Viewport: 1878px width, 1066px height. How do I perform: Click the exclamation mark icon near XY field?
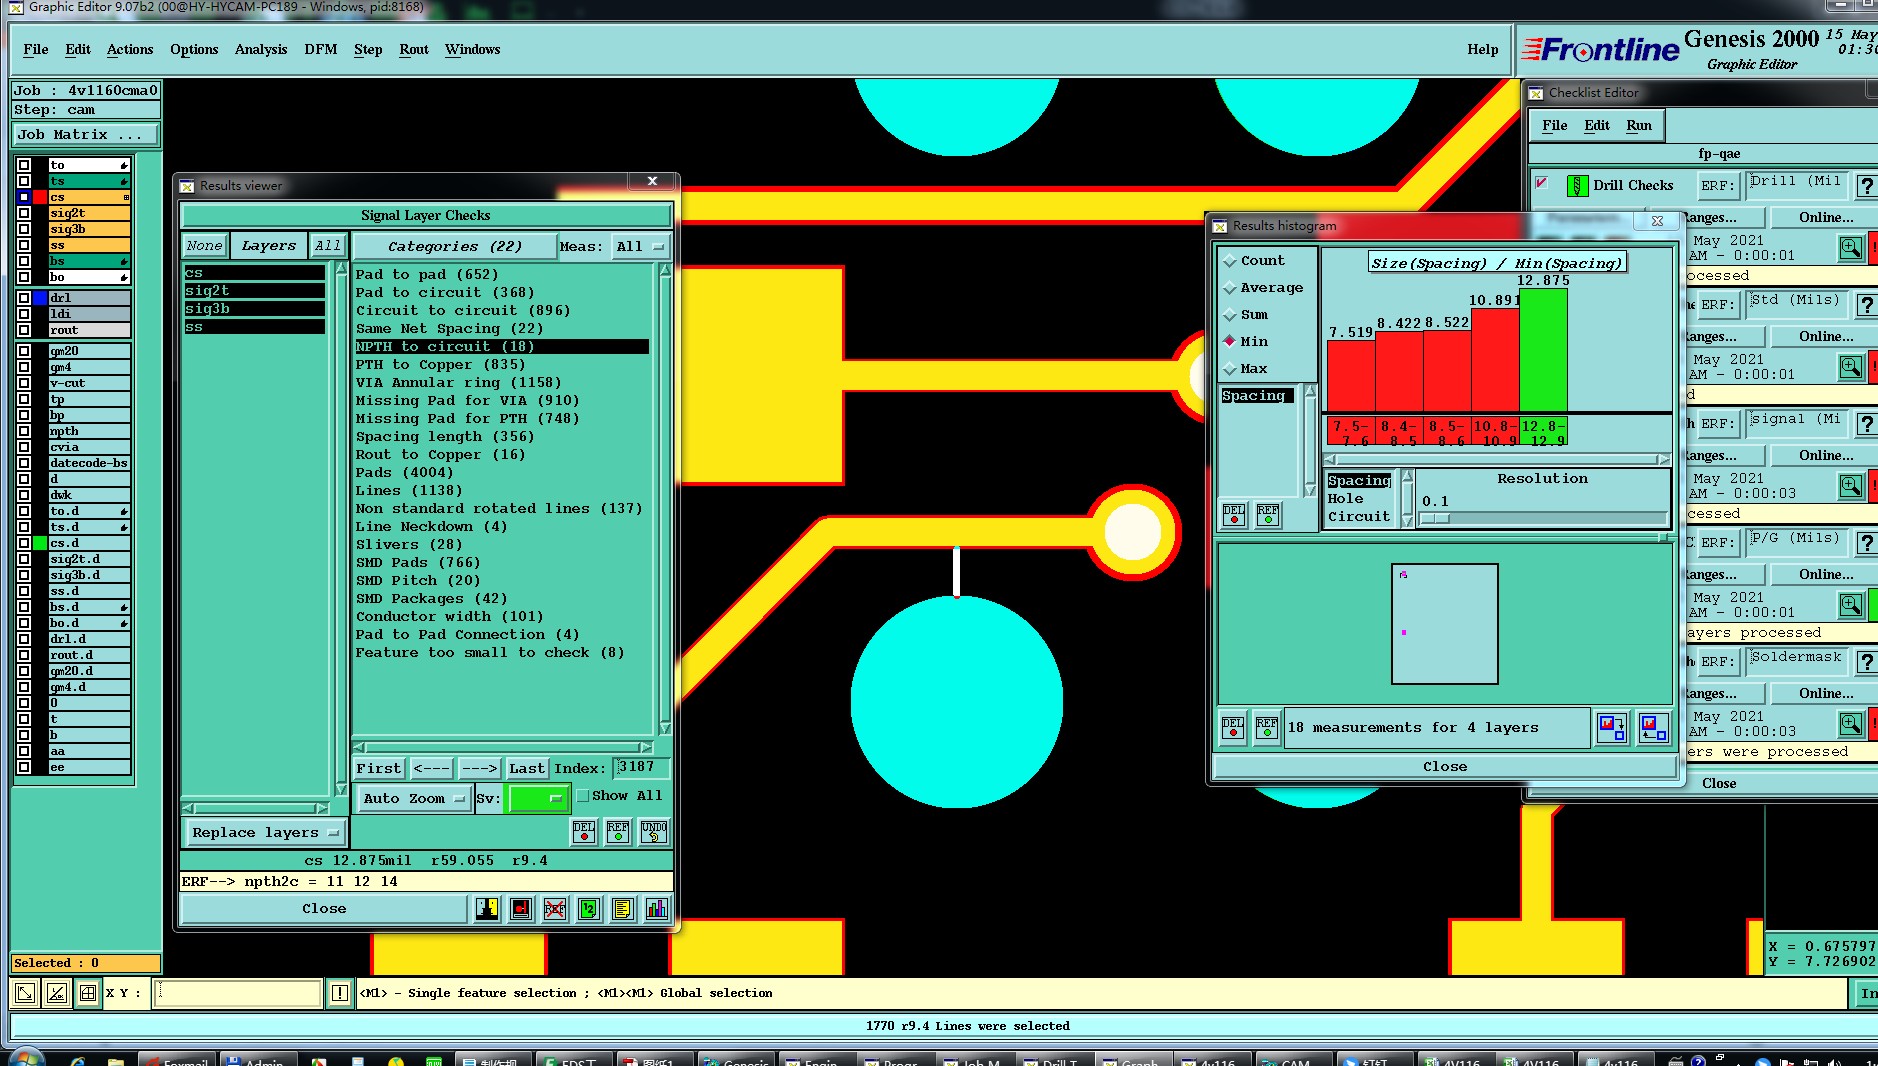pos(340,993)
